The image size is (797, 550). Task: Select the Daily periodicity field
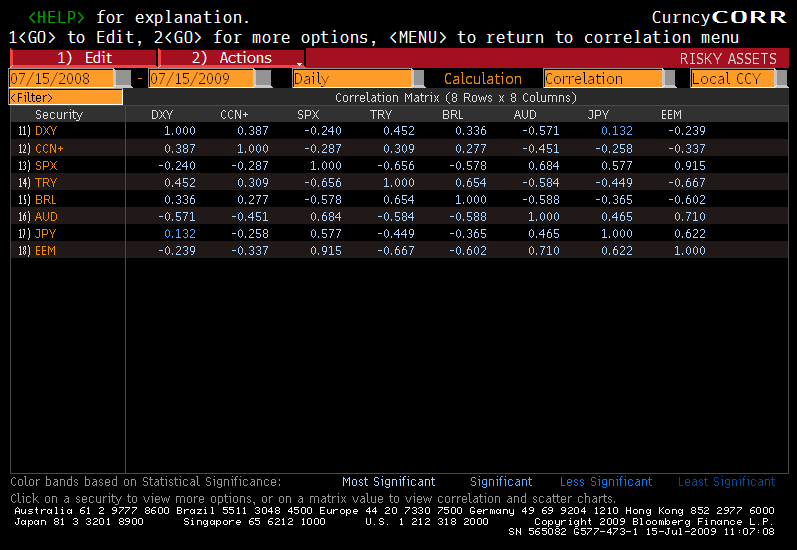coord(352,79)
